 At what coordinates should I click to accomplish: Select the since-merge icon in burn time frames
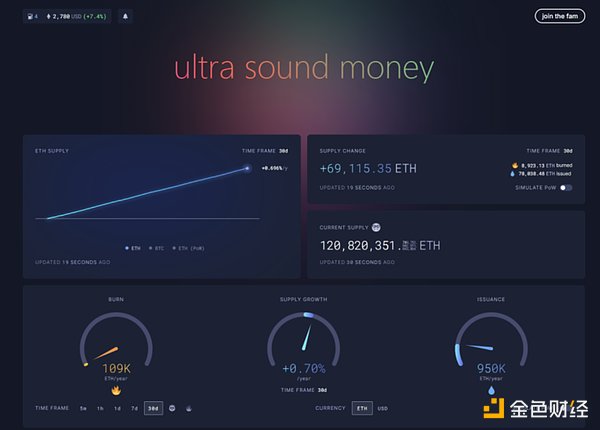(x=172, y=408)
